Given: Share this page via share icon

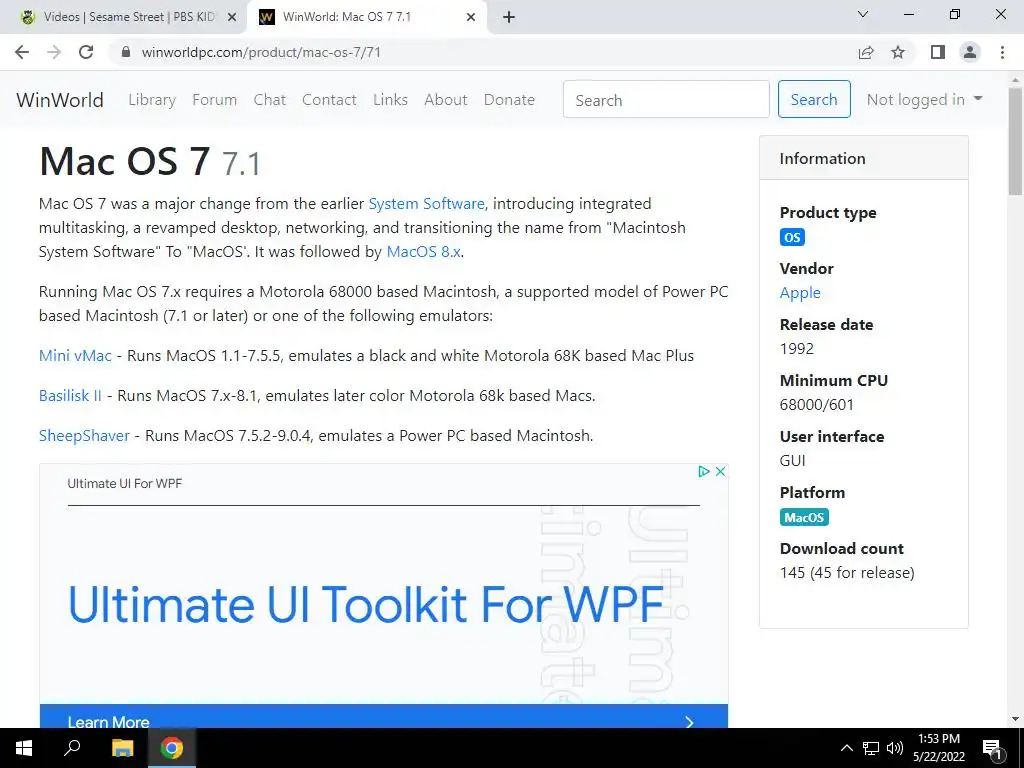Looking at the screenshot, I should (x=866, y=52).
